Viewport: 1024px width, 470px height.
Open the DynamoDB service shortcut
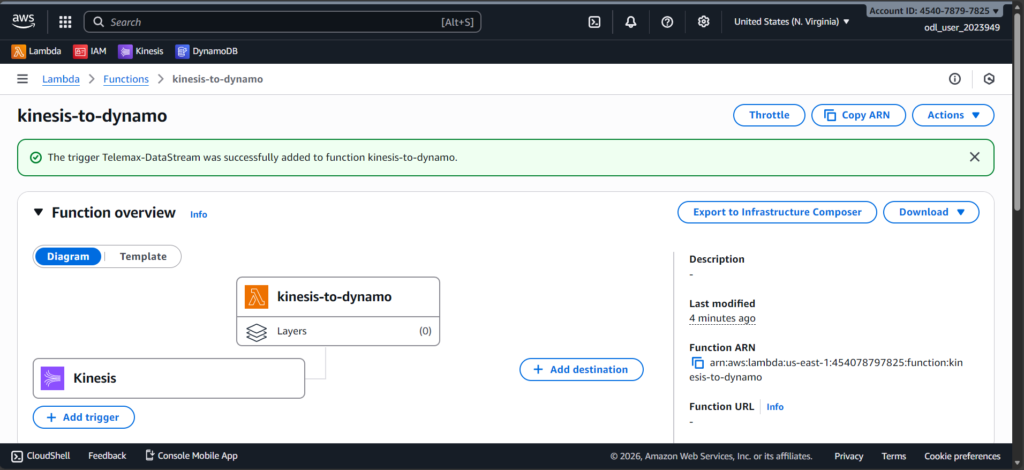click(x=206, y=51)
